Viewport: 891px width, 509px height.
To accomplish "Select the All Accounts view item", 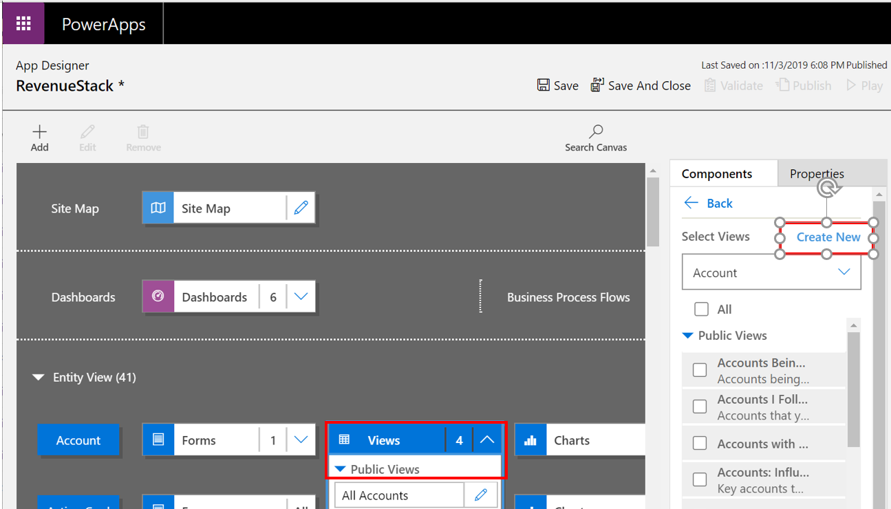I will tap(399, 495).
